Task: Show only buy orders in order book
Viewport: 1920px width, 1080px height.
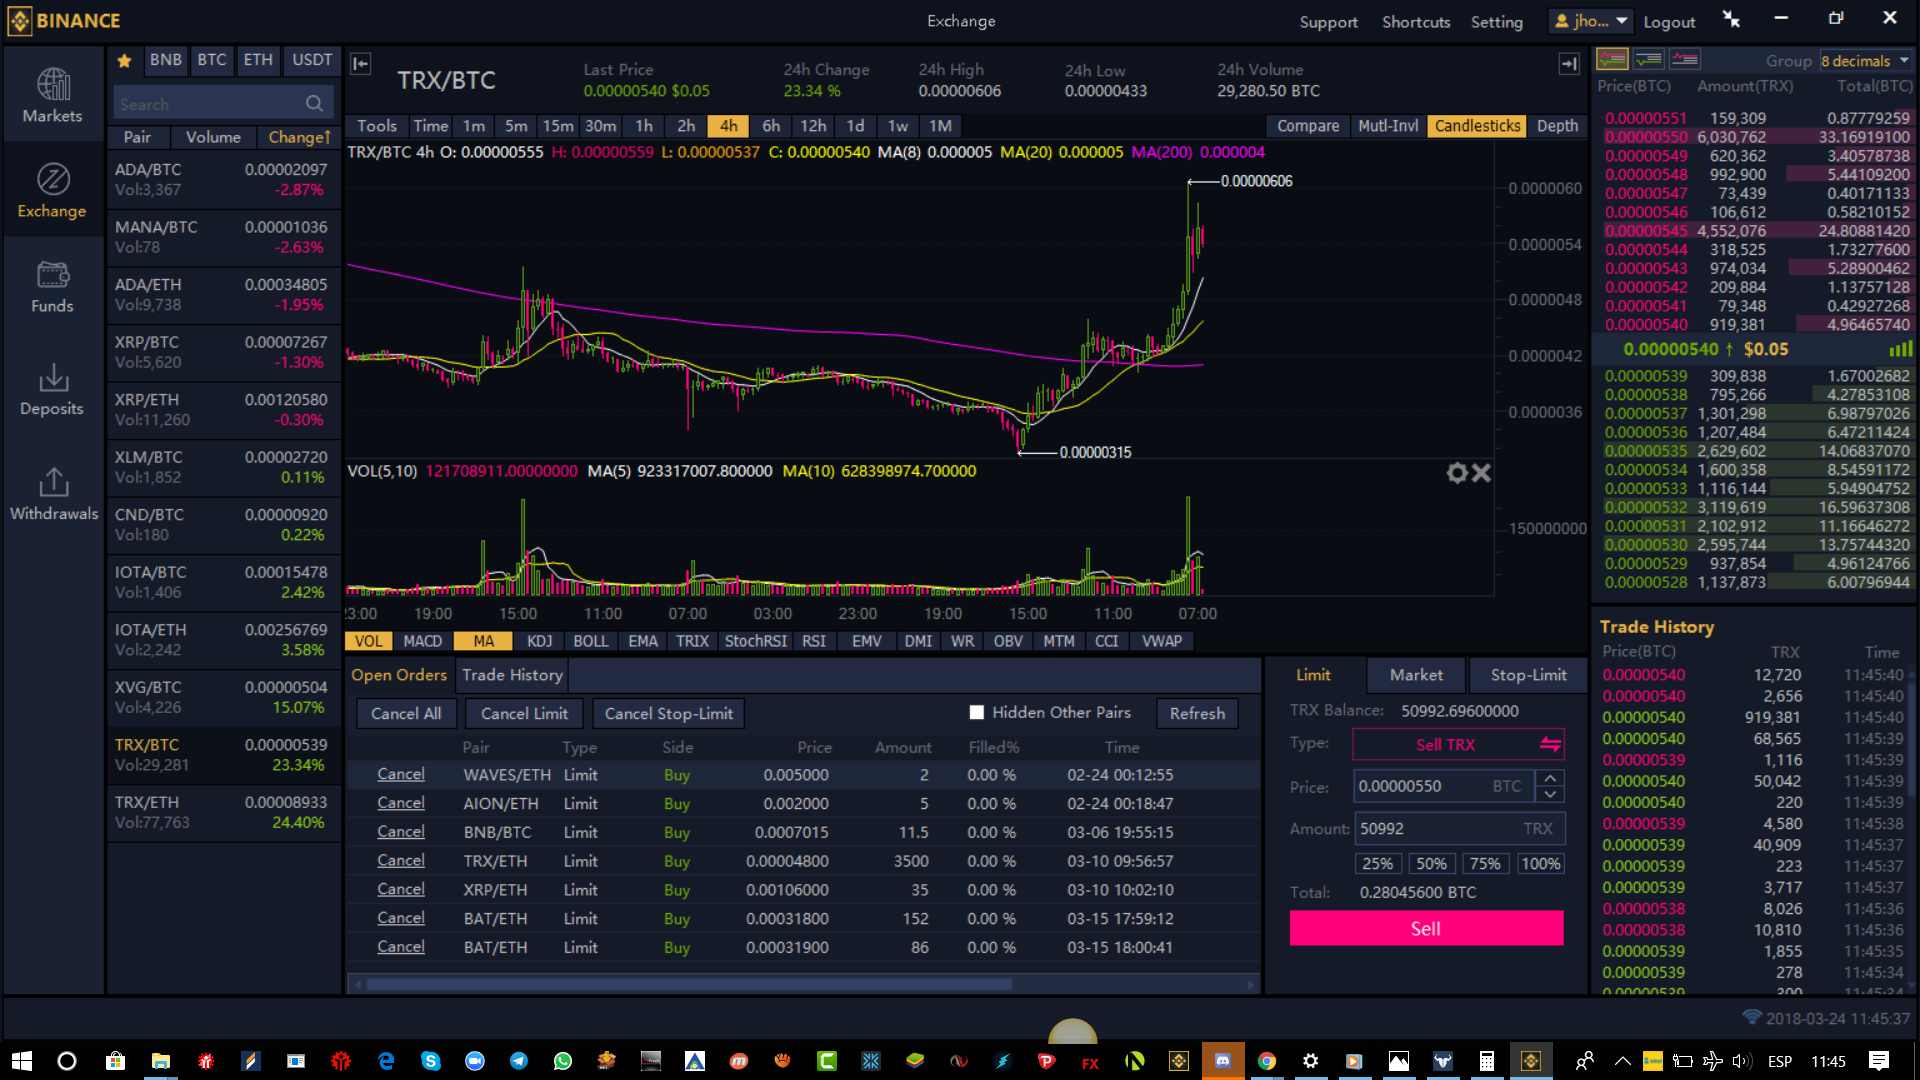Action: click(1648, 60)
